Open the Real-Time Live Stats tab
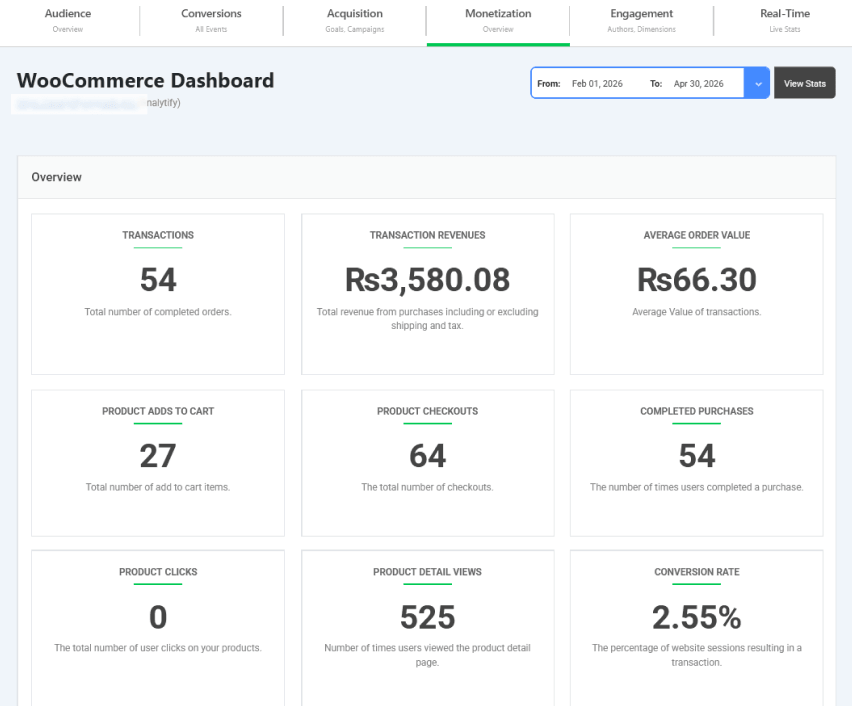Image resolution: width=852 pixels, height=706 pixels. coord(785,20)
